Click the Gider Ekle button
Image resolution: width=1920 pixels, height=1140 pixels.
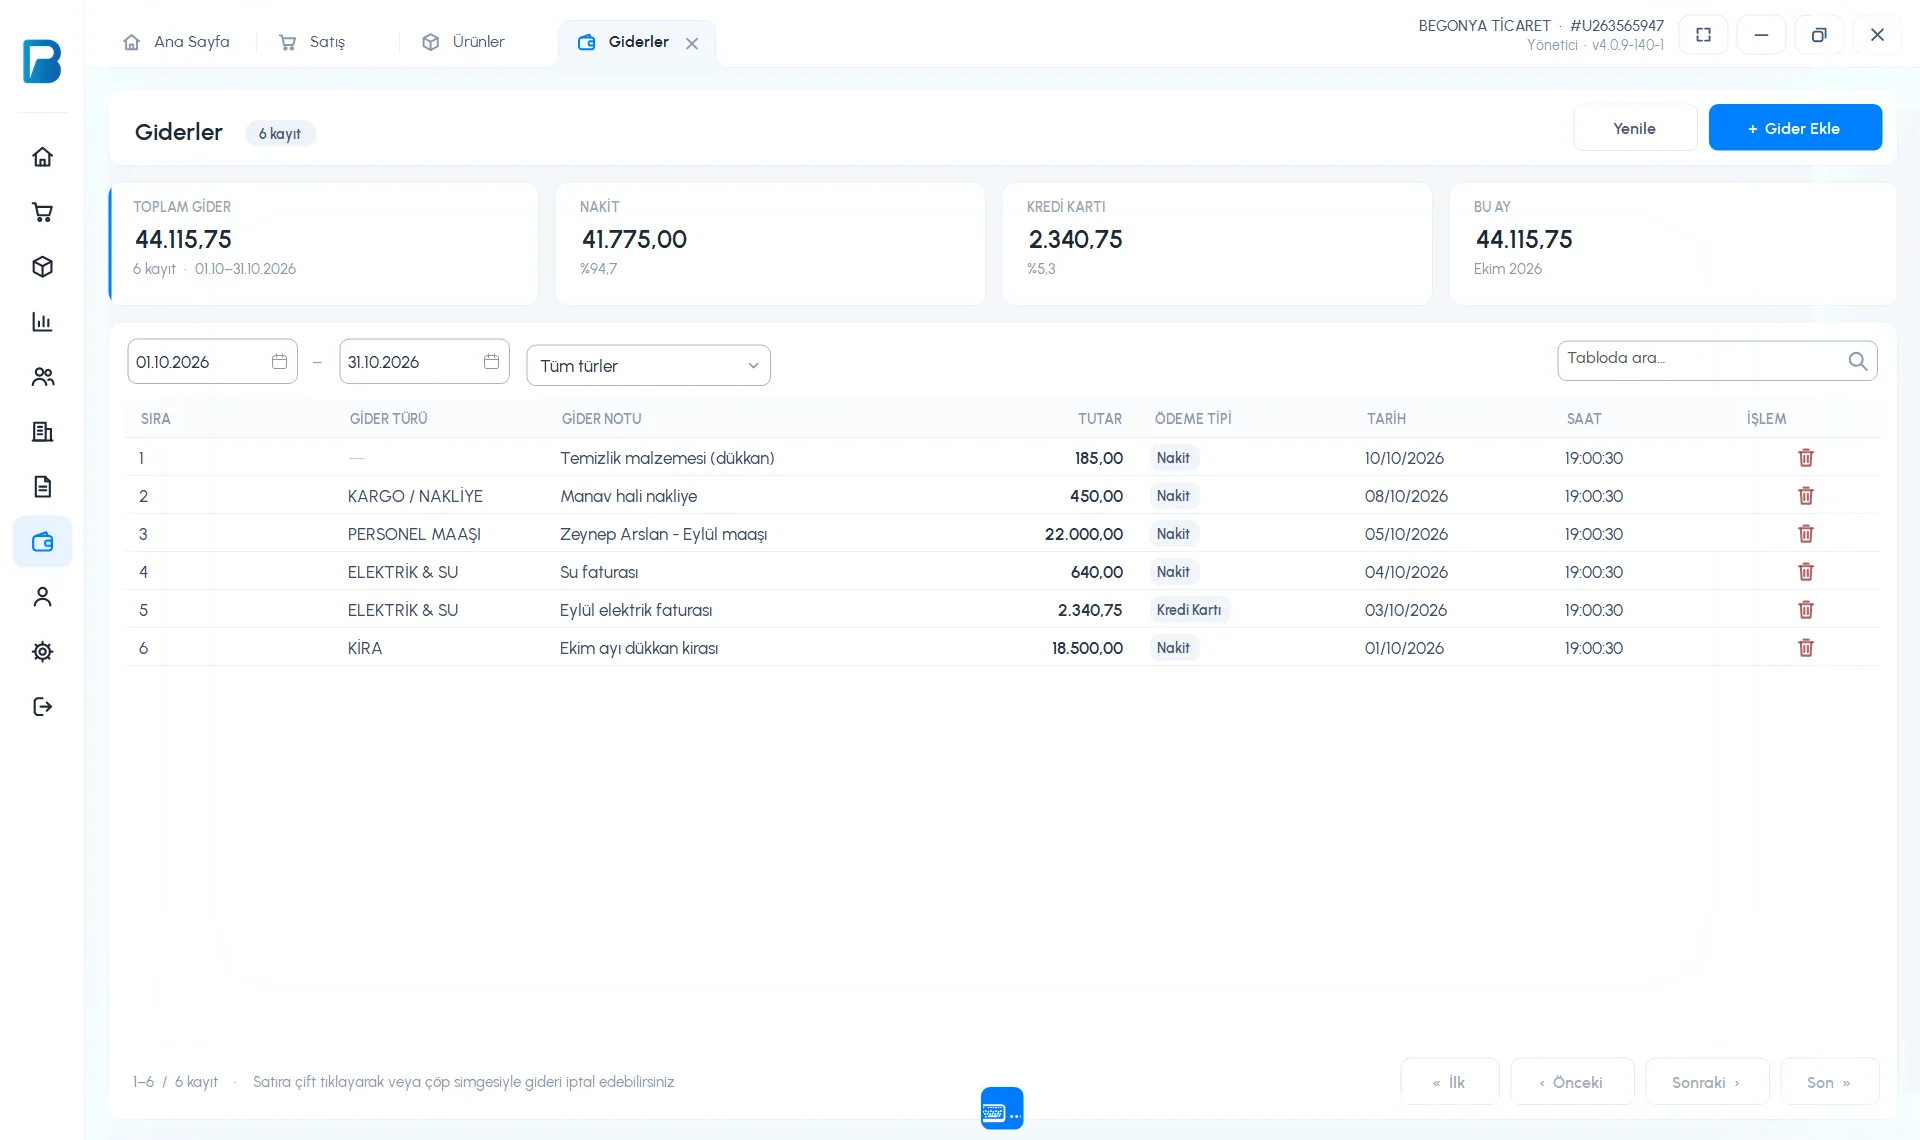pos(1795,128)
